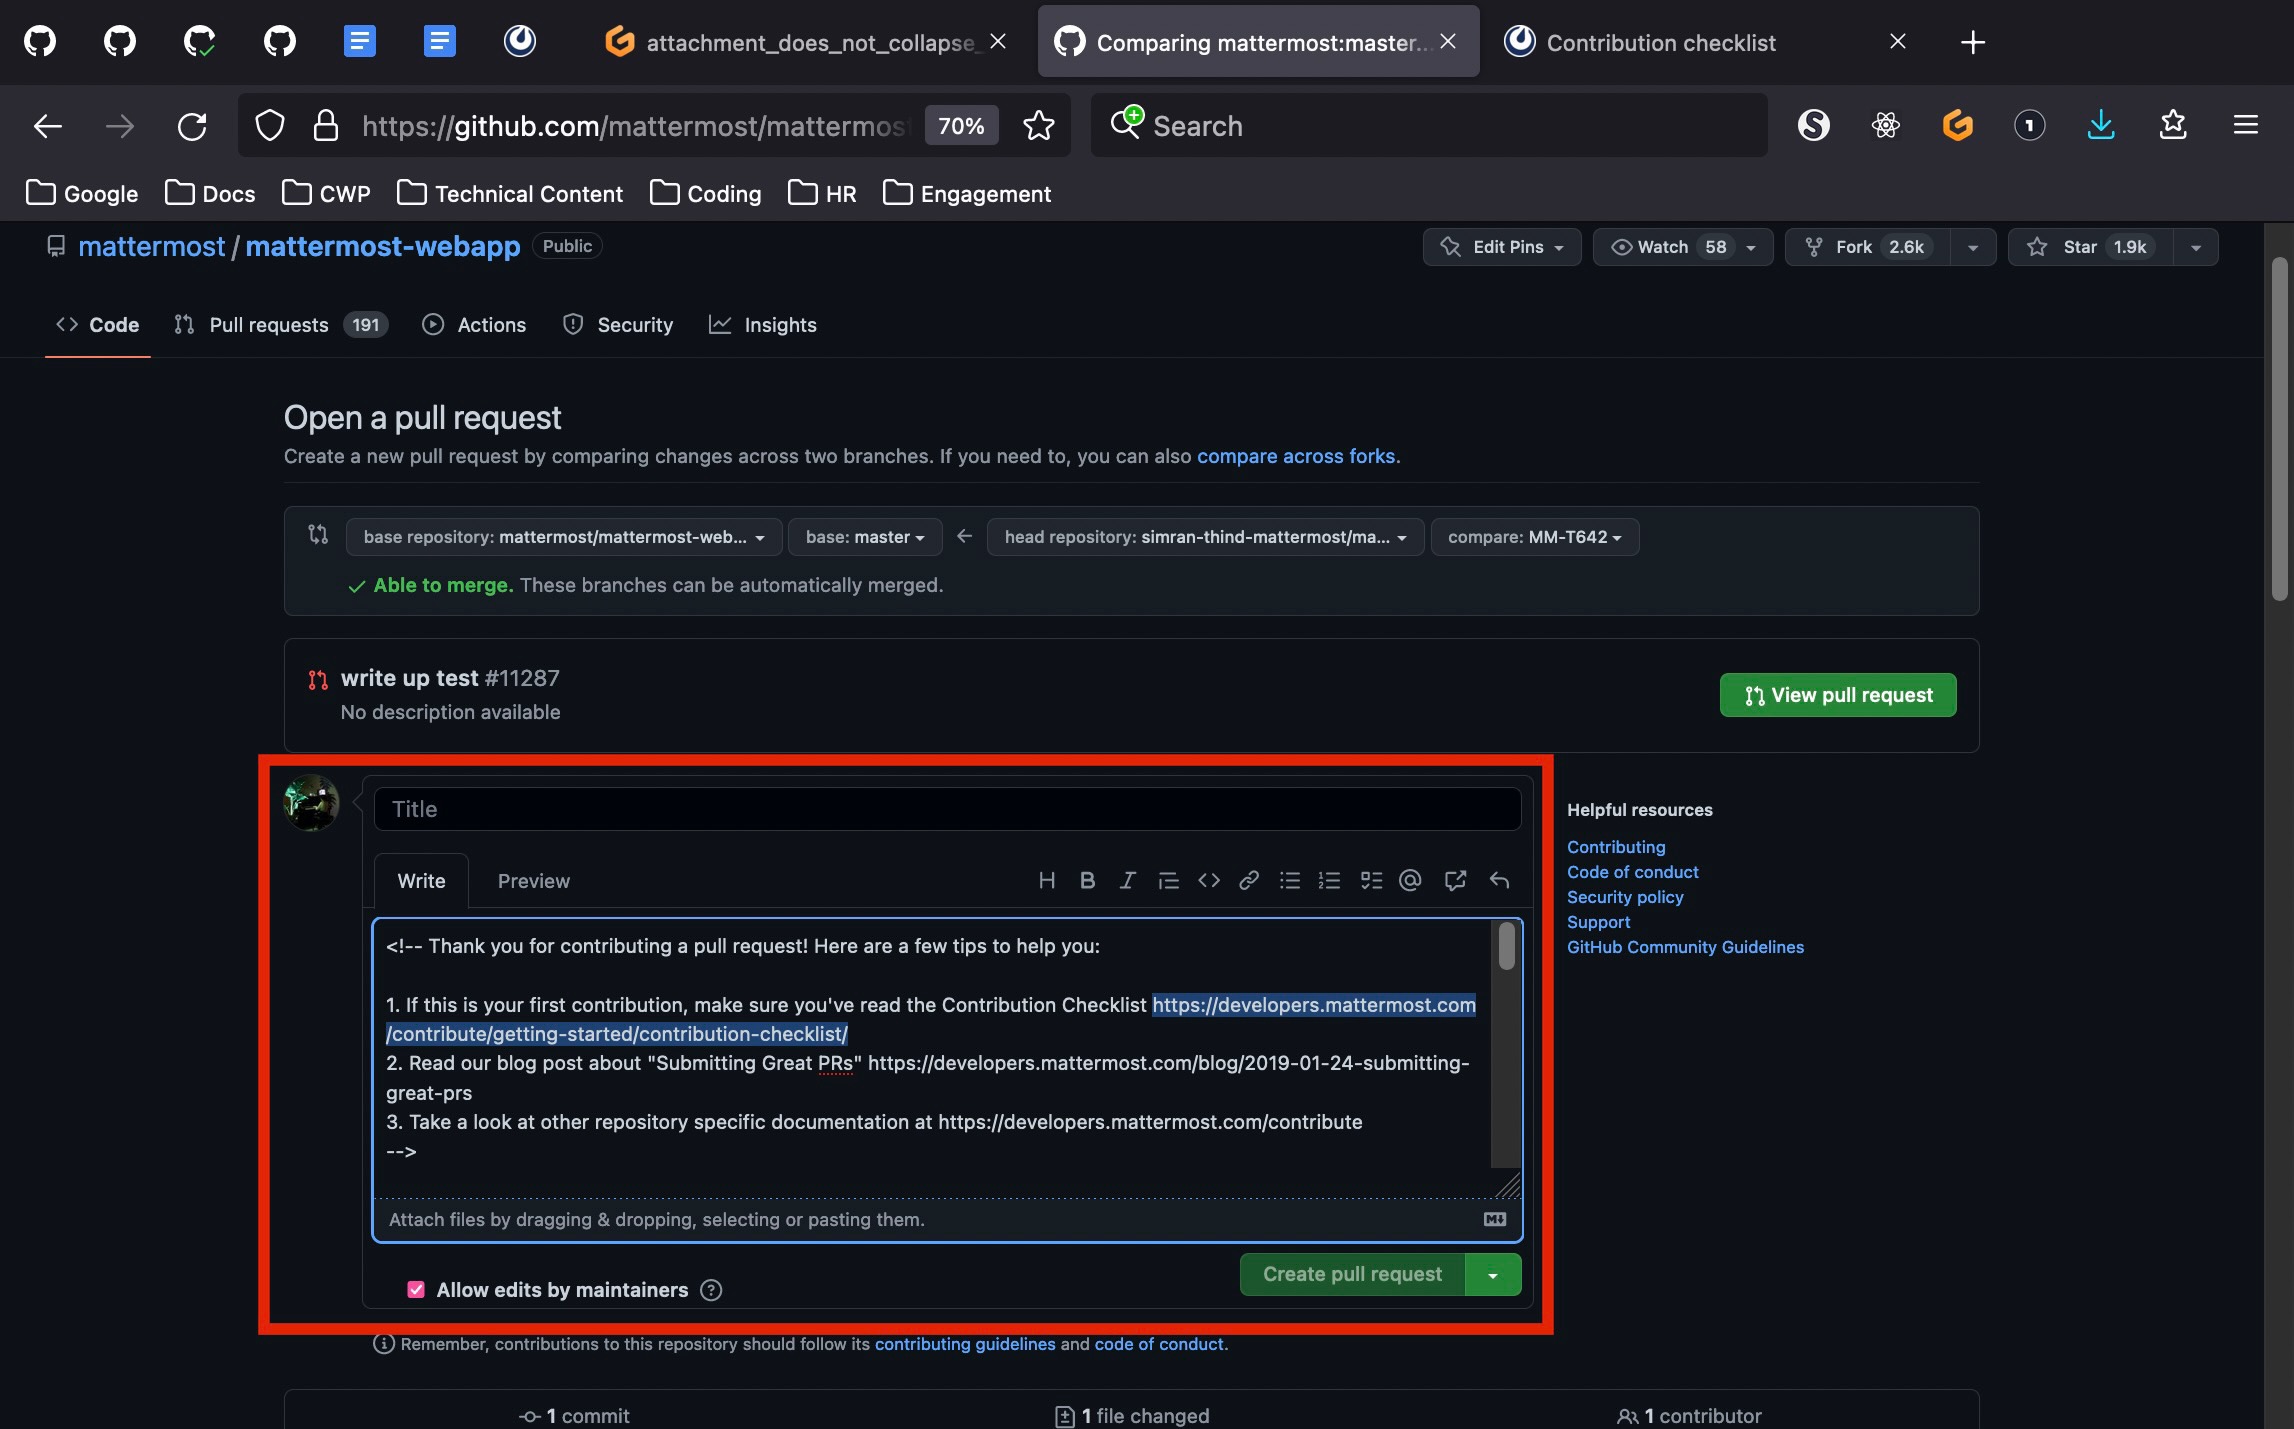
Task: Open the Actions tab
Action: click(x=474, y=325)
